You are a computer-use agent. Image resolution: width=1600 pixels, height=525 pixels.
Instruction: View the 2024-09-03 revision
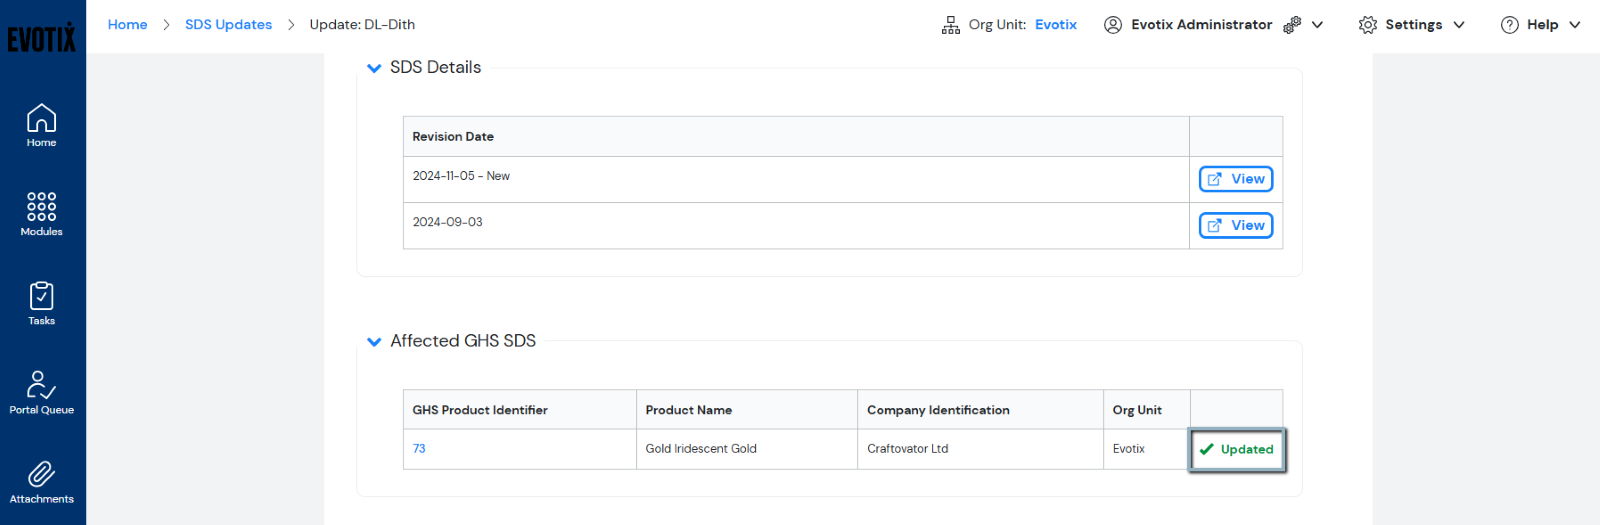click(1235, 226)
